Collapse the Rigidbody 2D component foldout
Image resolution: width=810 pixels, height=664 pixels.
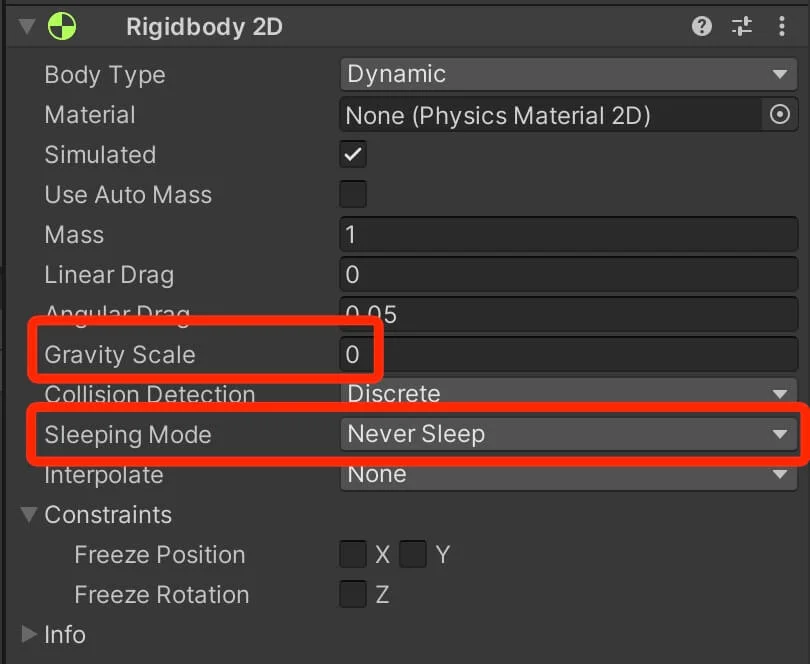25,27
